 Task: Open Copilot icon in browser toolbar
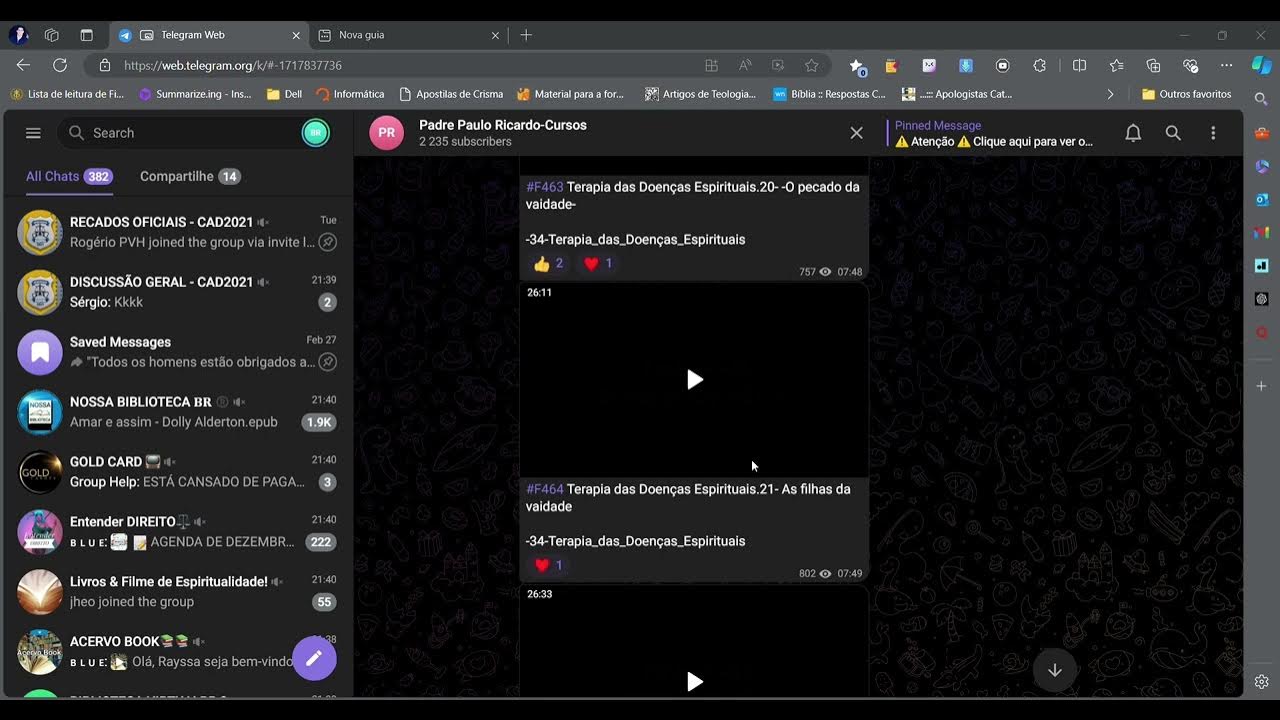(1262, 65)
